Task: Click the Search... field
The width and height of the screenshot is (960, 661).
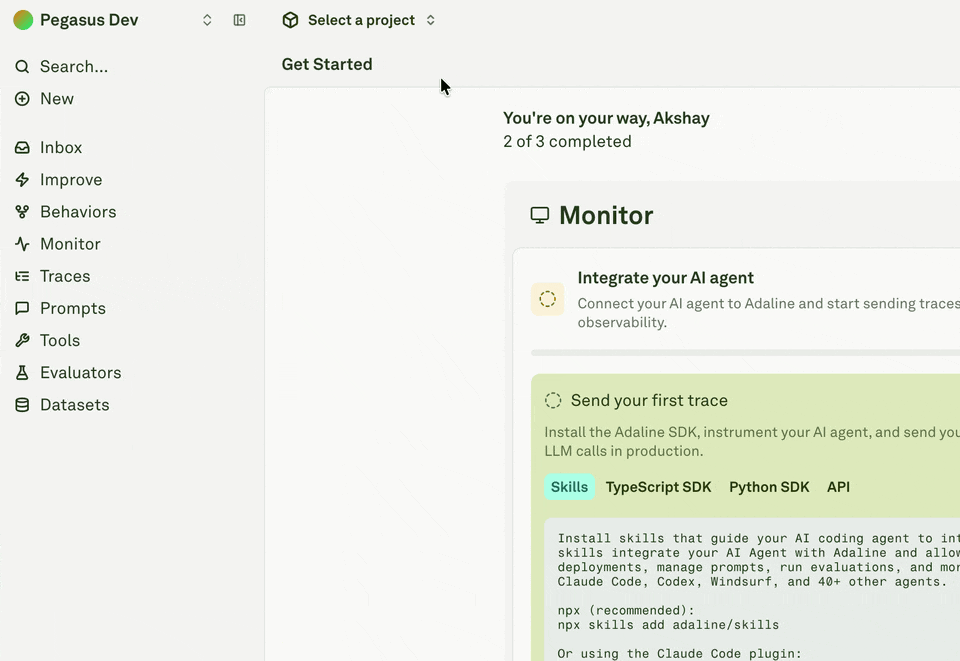Action: click(73, 67)
